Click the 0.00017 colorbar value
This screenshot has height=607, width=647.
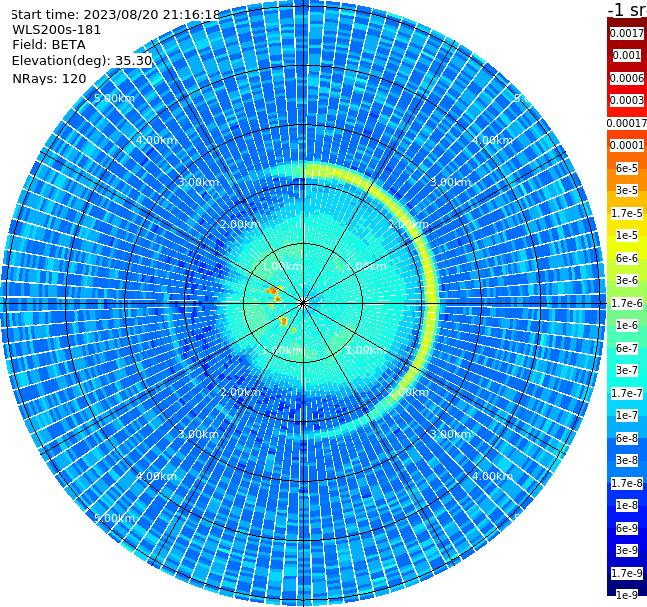(x=626, y=123)
